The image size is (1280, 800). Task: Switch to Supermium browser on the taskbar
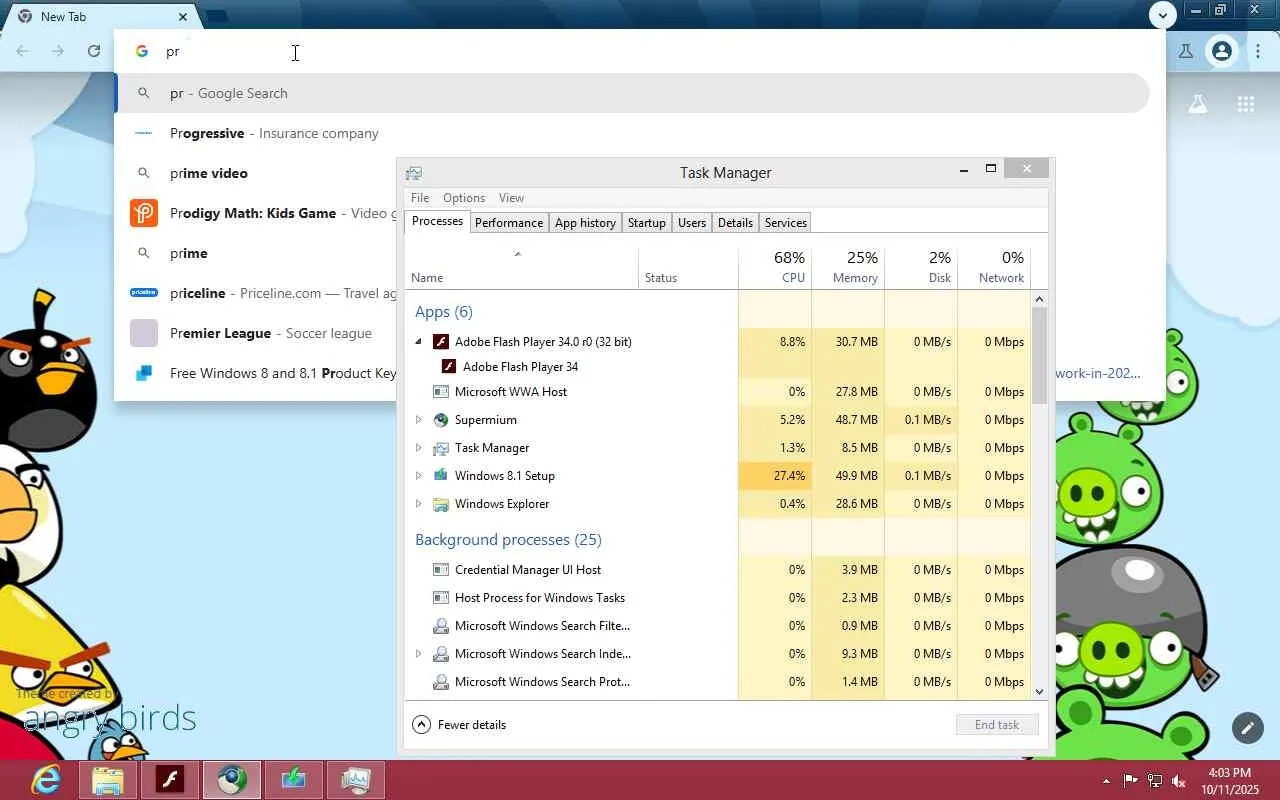[x=232, y=779]
